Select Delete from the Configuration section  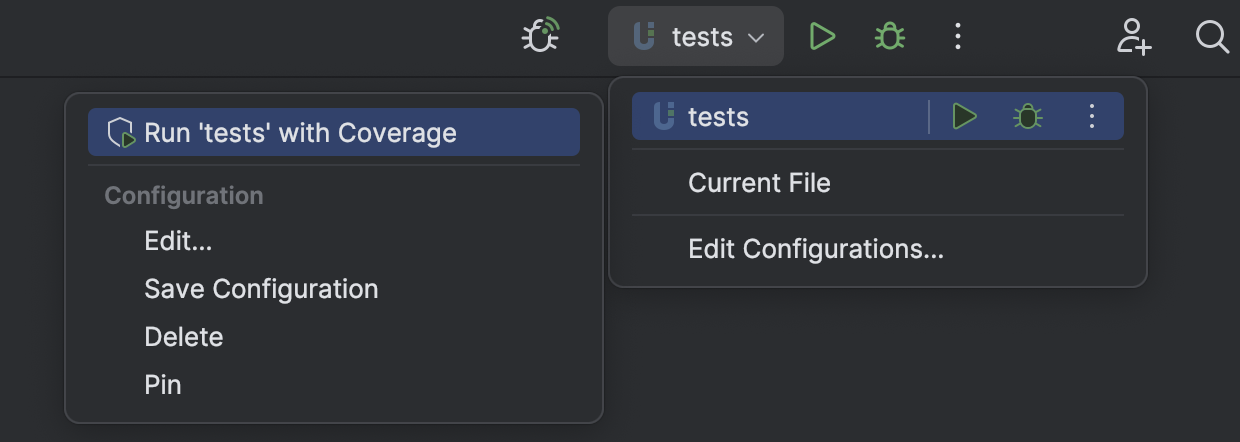click(x=183, y=337)
